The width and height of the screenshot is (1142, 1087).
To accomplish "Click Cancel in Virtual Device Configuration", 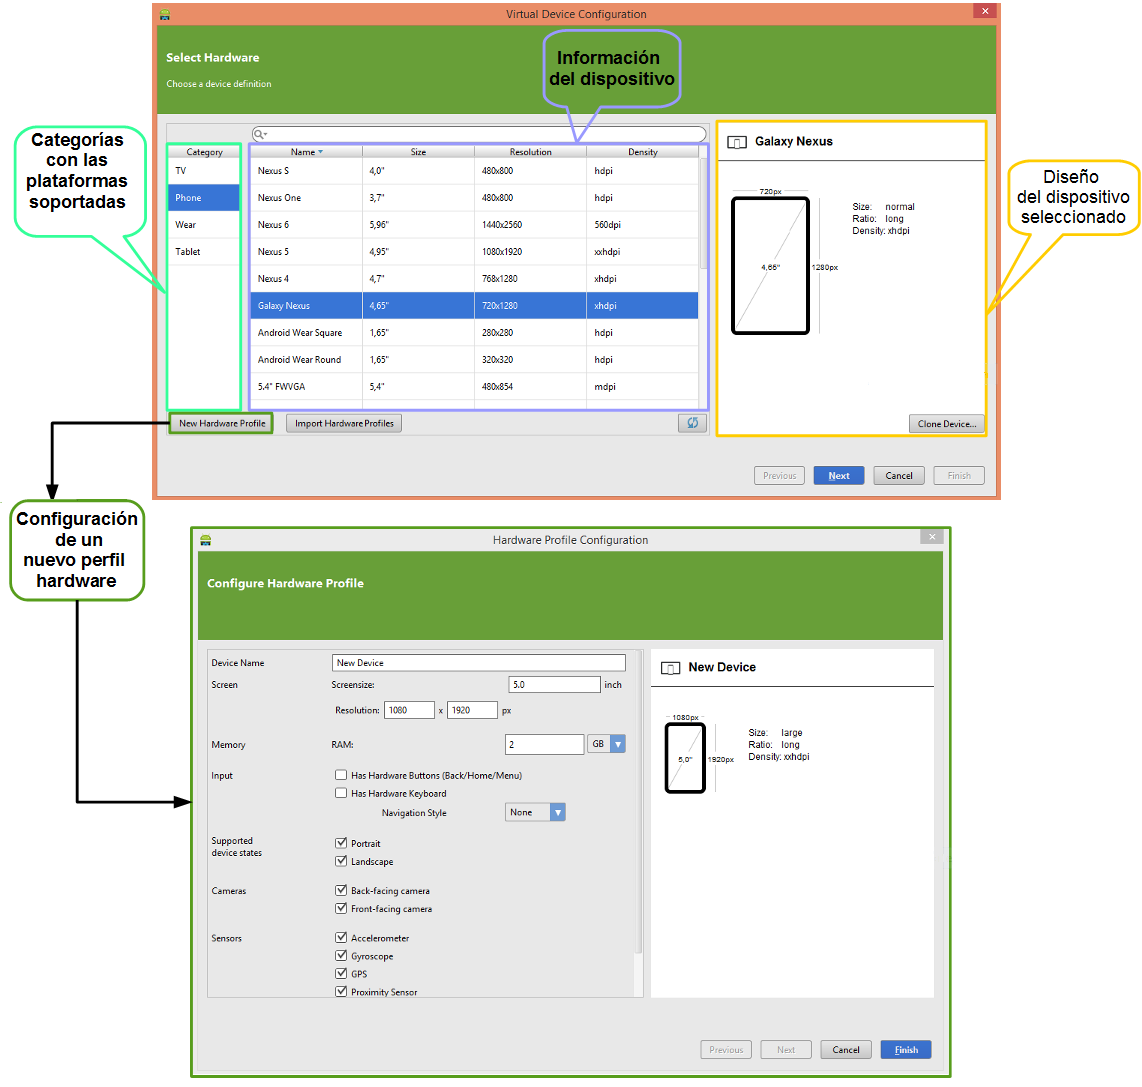I will click(899, 476).
